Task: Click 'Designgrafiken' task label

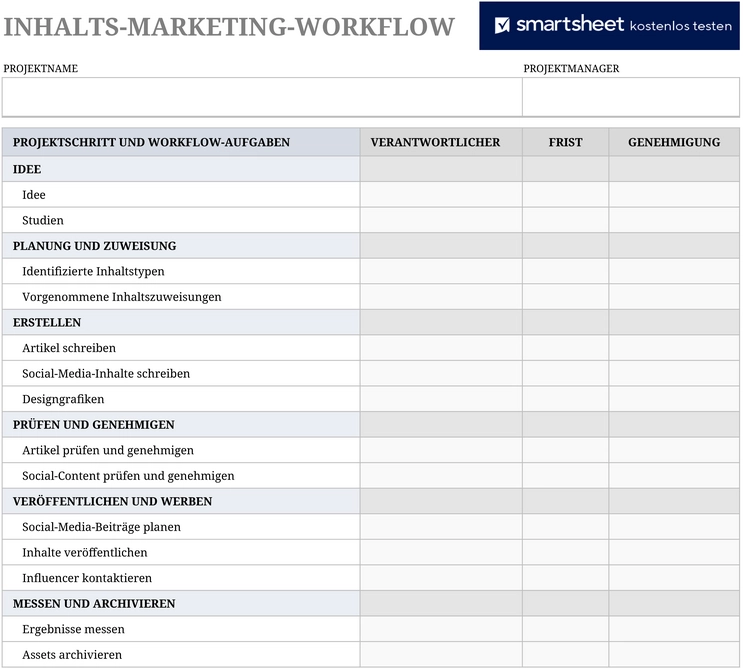Action: (x=63, y=399)
